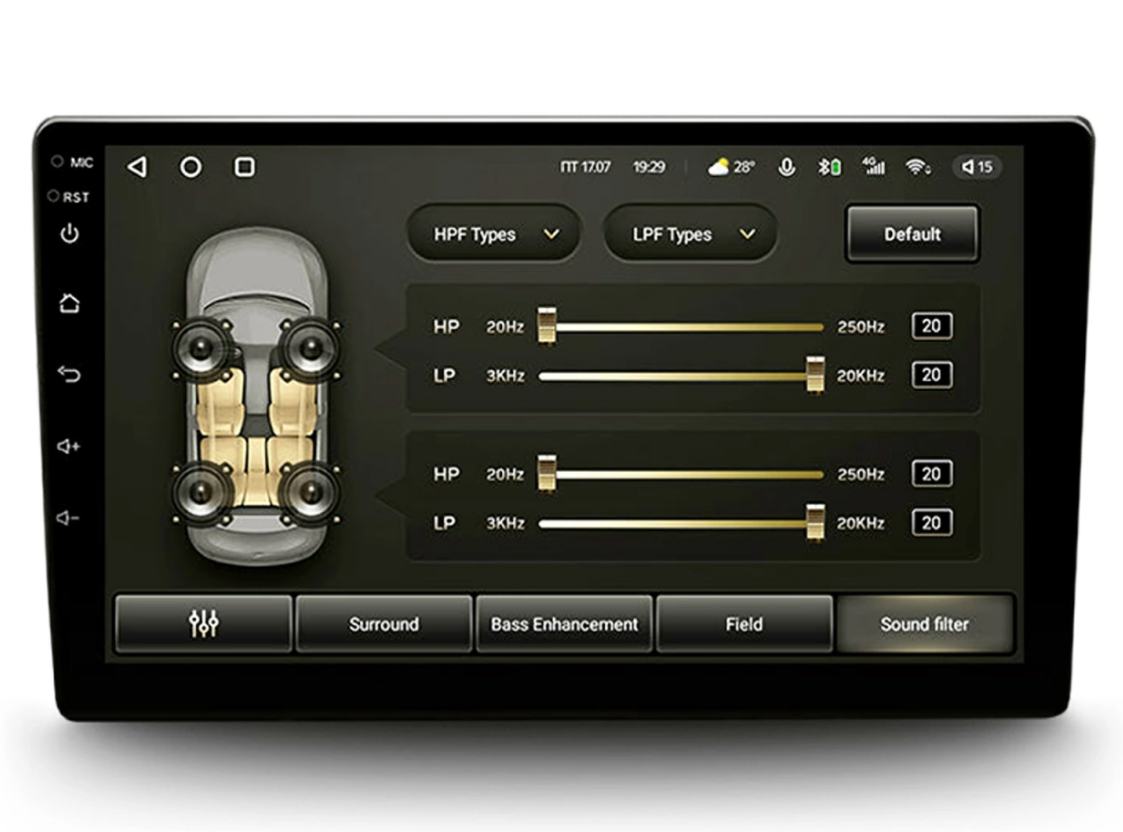Tap the house icon on left bezel
Screen dimensions: 1123x832
click(69, 303)
